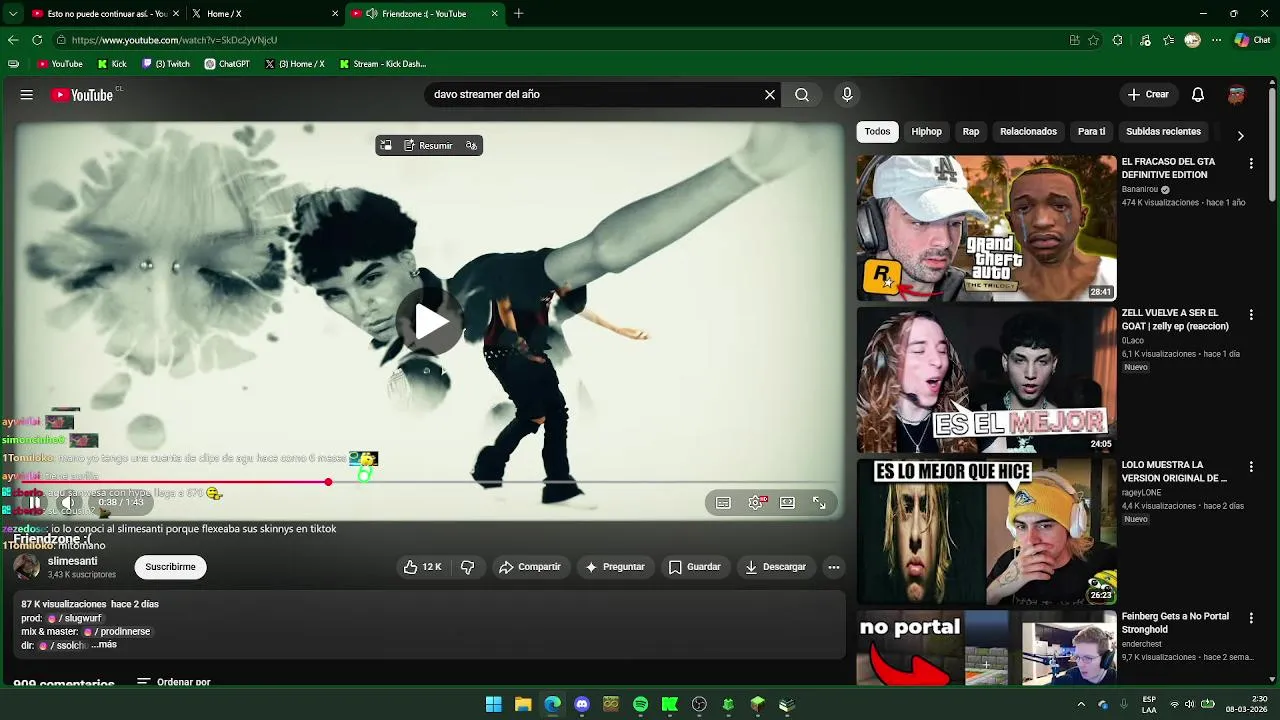The height and width of the screenshot is (720, 1280).
Task: Click the Preguntar button
Action: [615, 567]
